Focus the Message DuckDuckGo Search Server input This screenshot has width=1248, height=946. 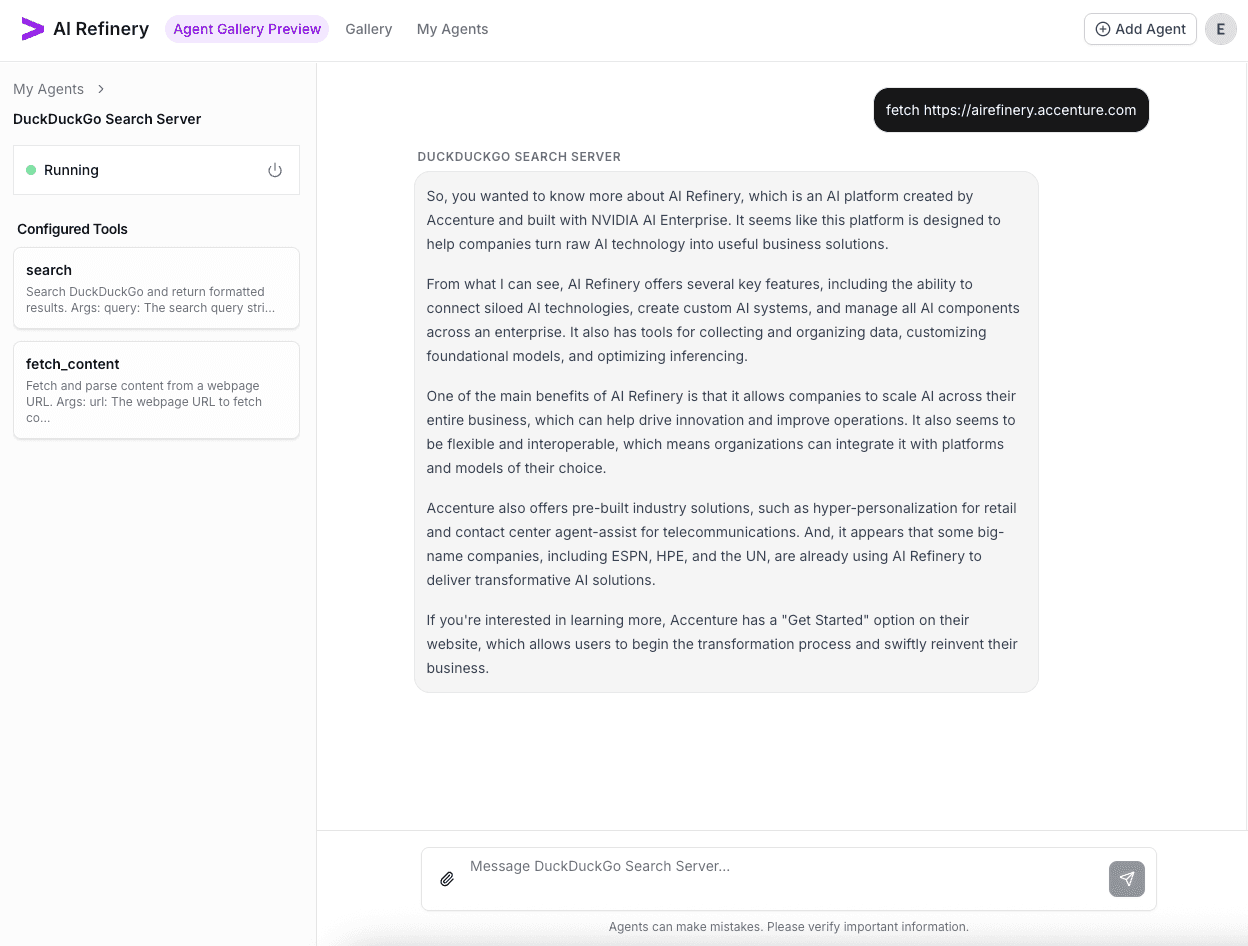pos(780,867)
